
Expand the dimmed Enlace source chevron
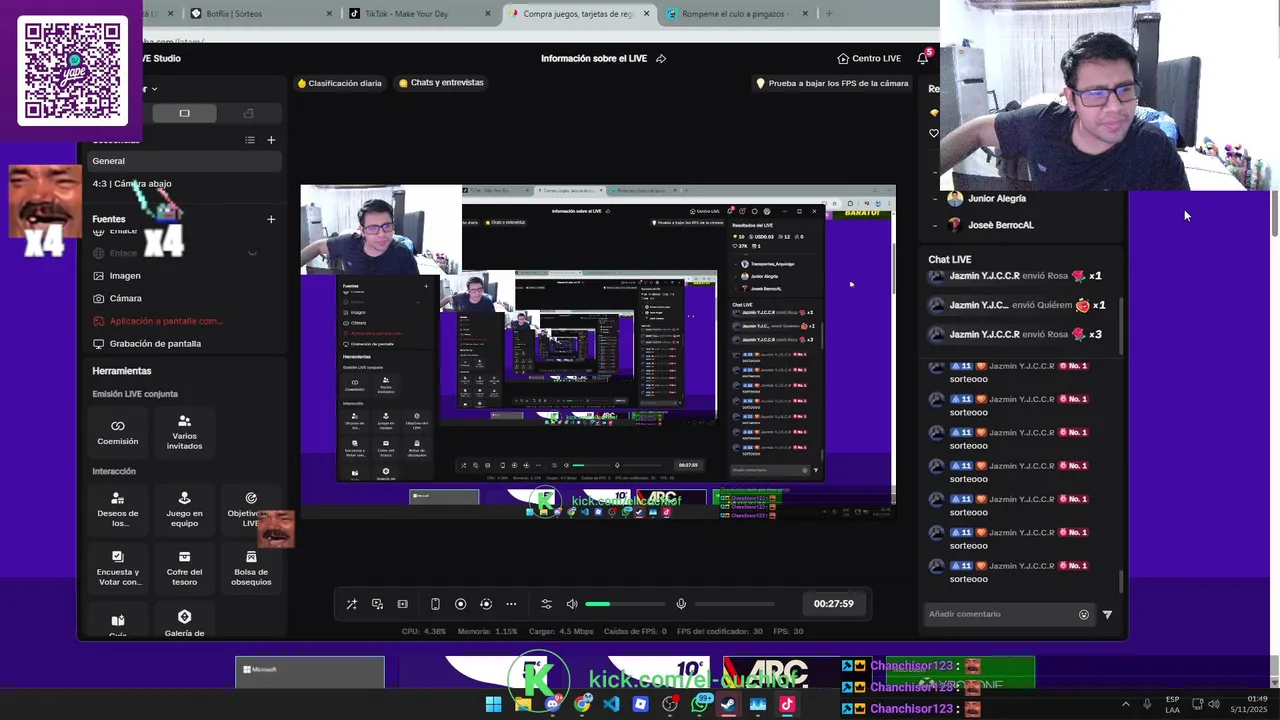coord(252,254)
